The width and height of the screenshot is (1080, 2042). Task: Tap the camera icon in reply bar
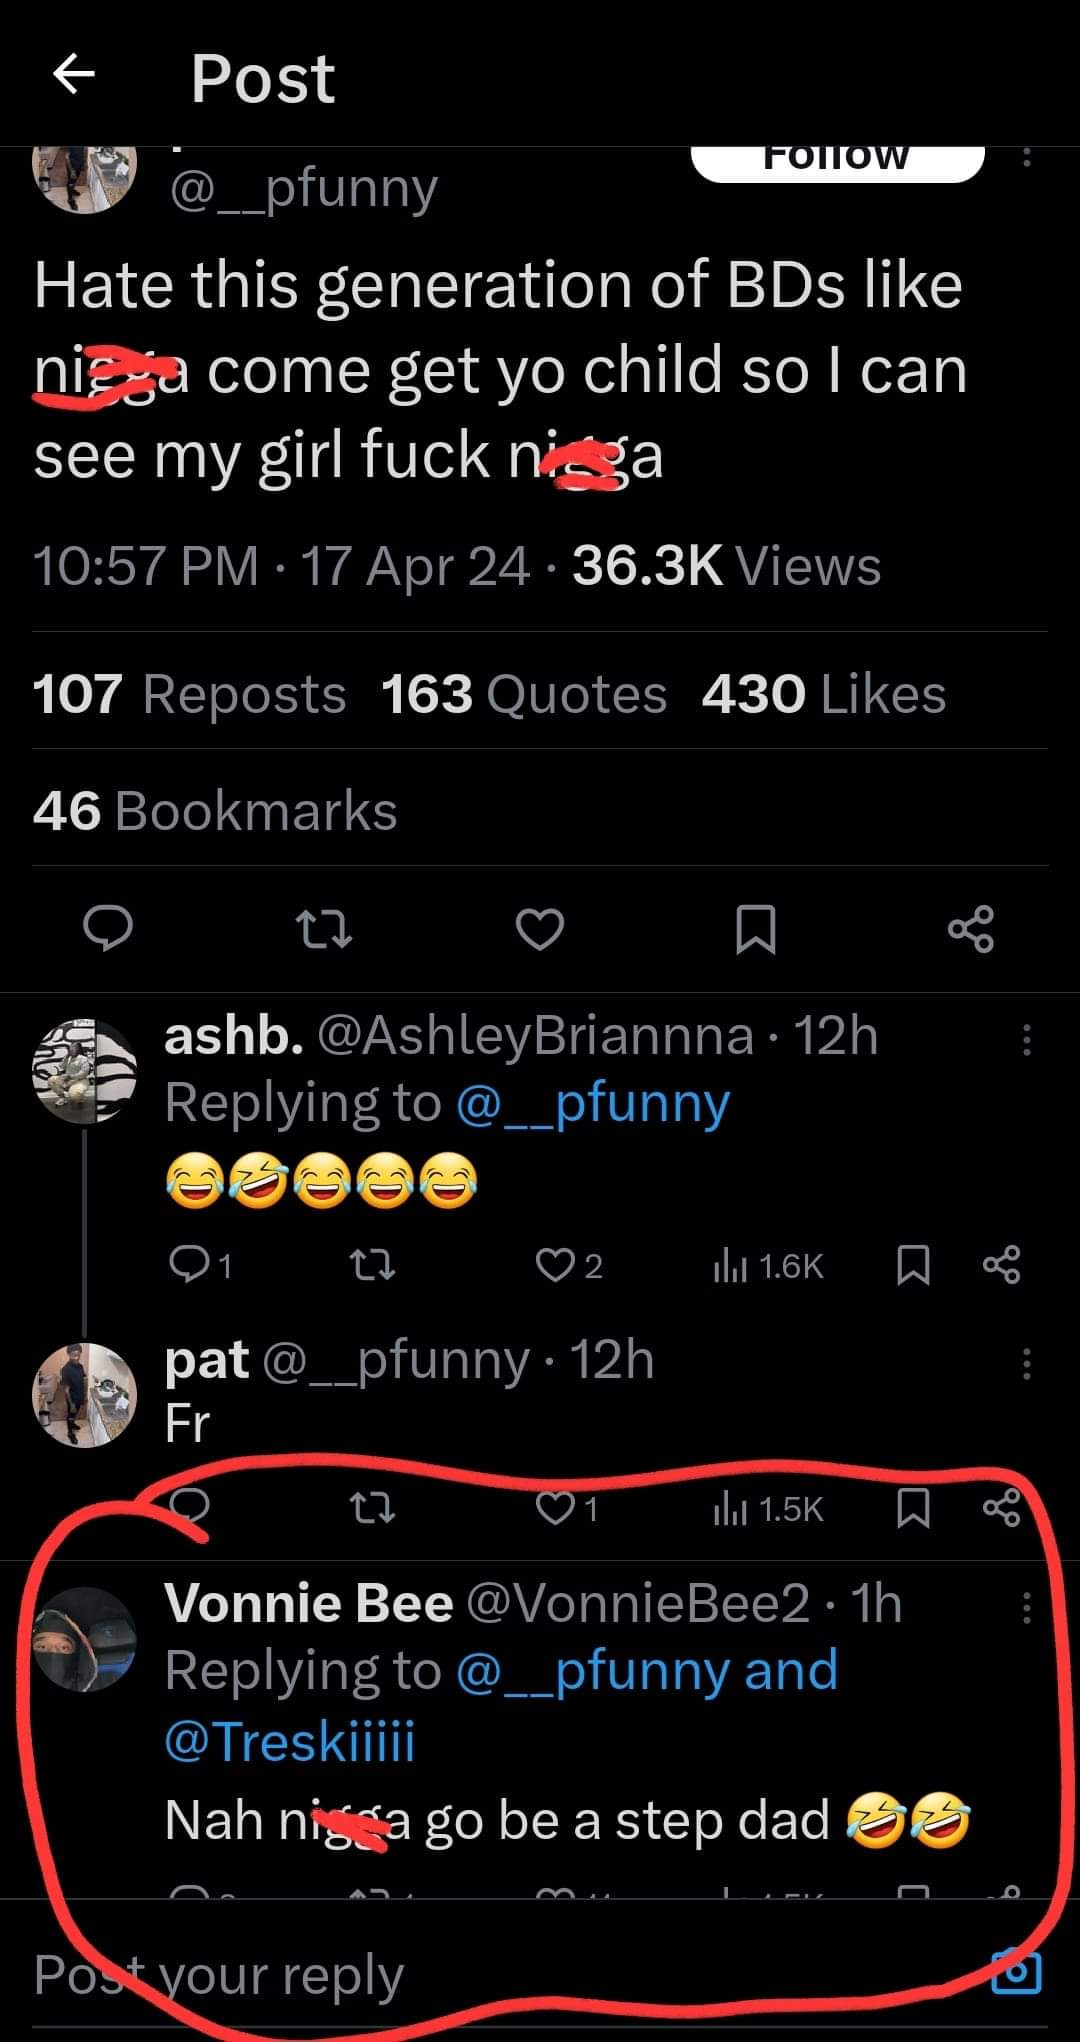(1018, 1973)
